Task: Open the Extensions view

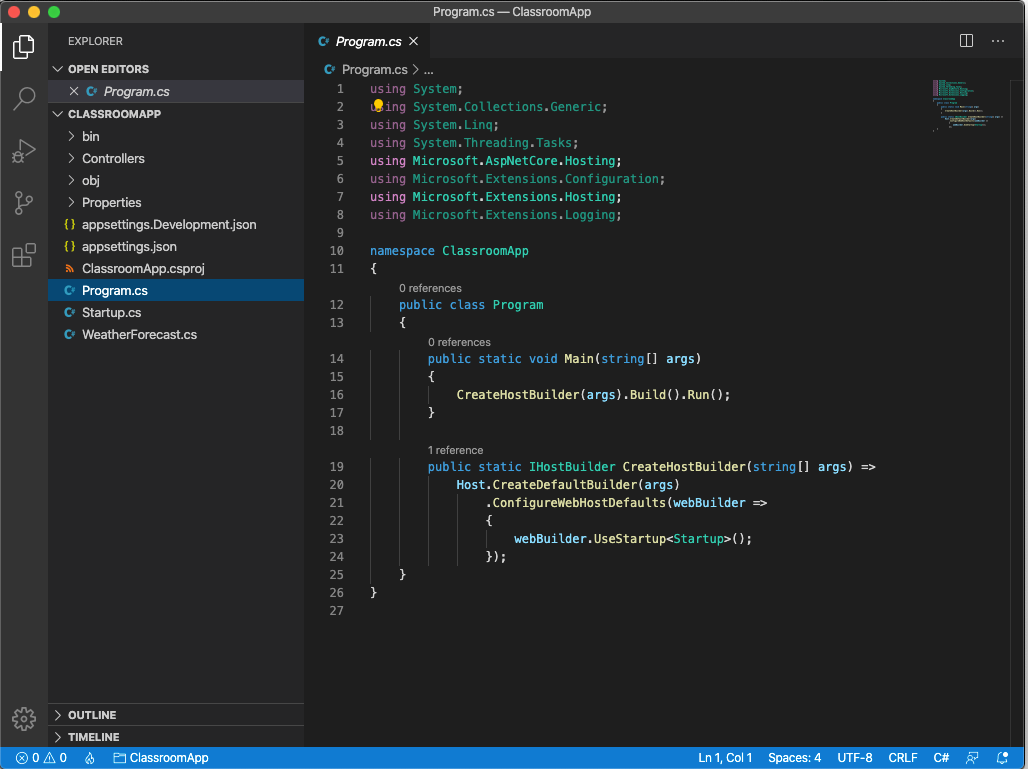Action: 24,255
